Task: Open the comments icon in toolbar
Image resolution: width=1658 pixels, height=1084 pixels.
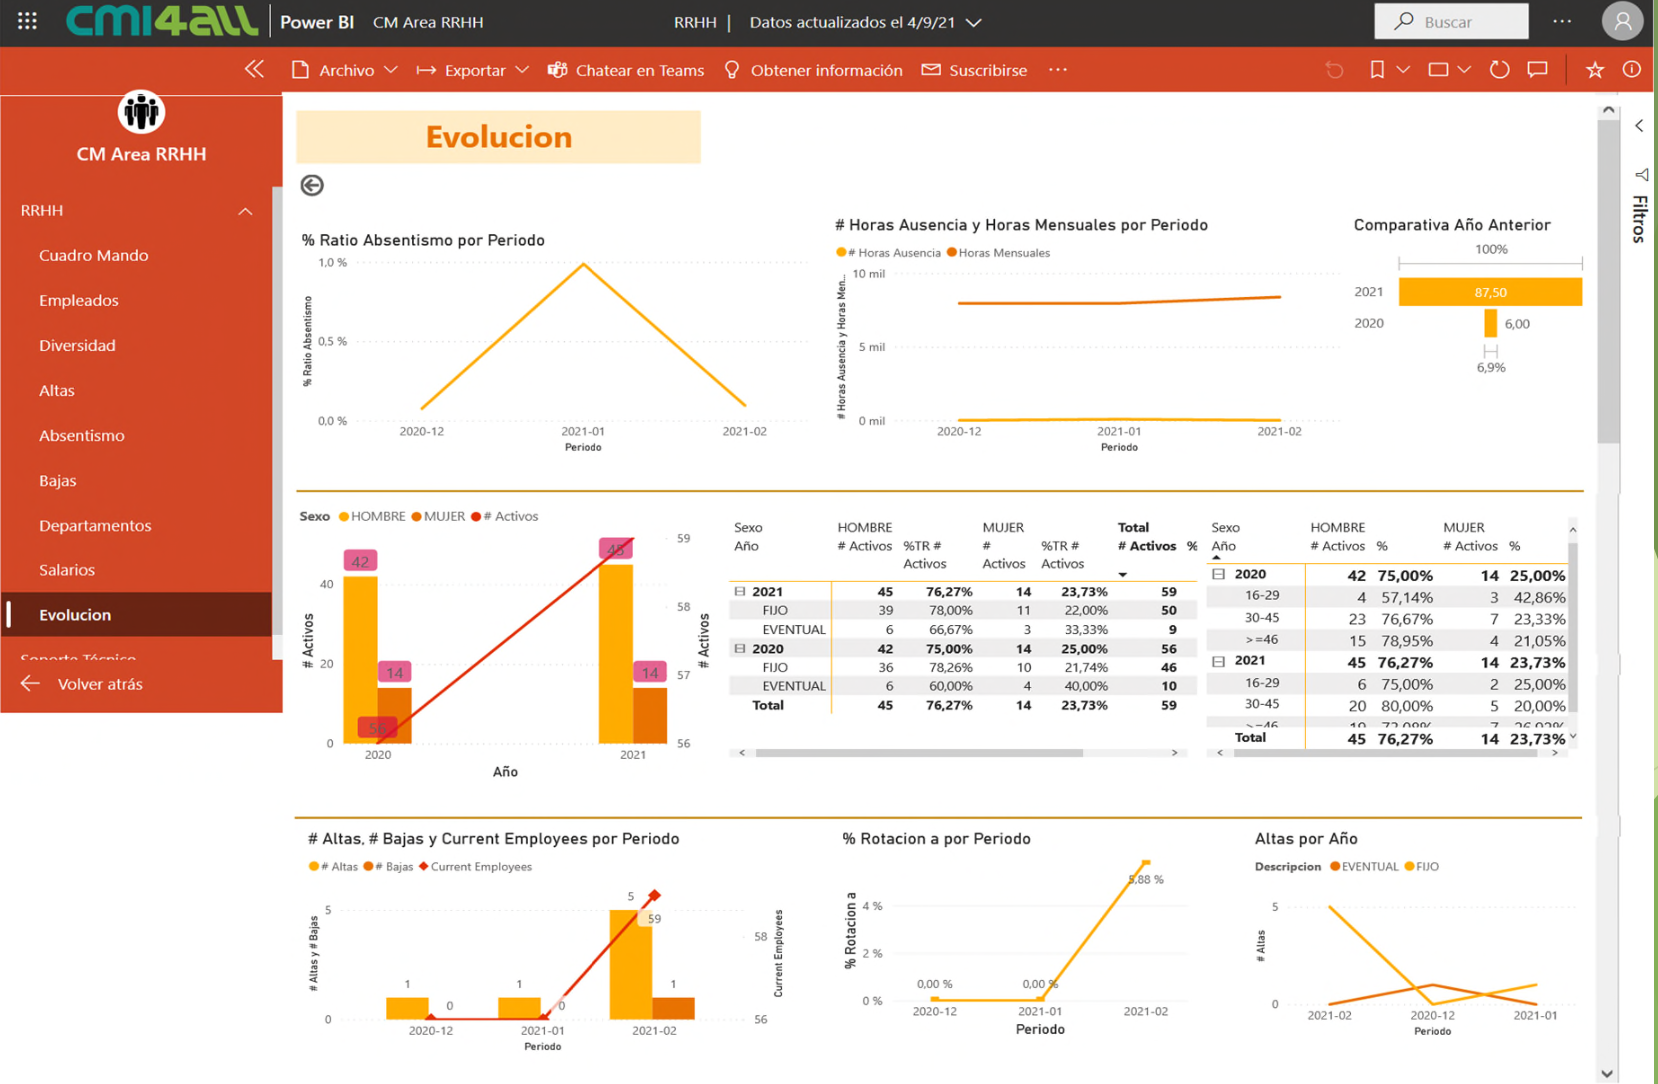Action: (1537, 70)
